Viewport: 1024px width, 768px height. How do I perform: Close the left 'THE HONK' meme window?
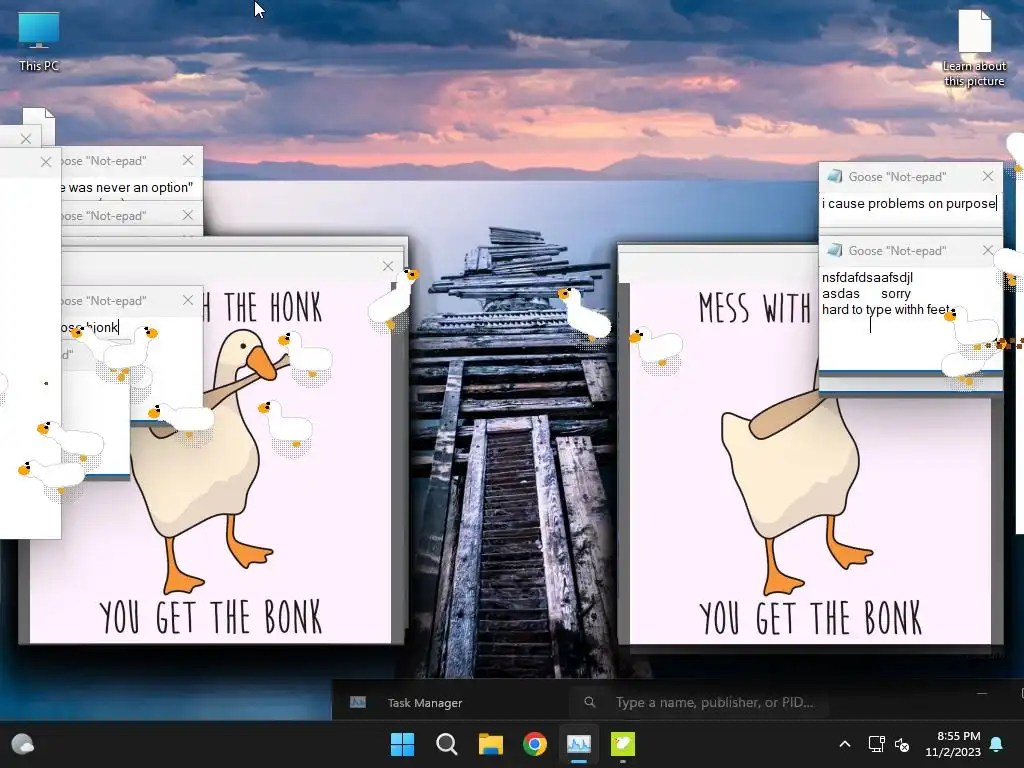coord(388,266)
